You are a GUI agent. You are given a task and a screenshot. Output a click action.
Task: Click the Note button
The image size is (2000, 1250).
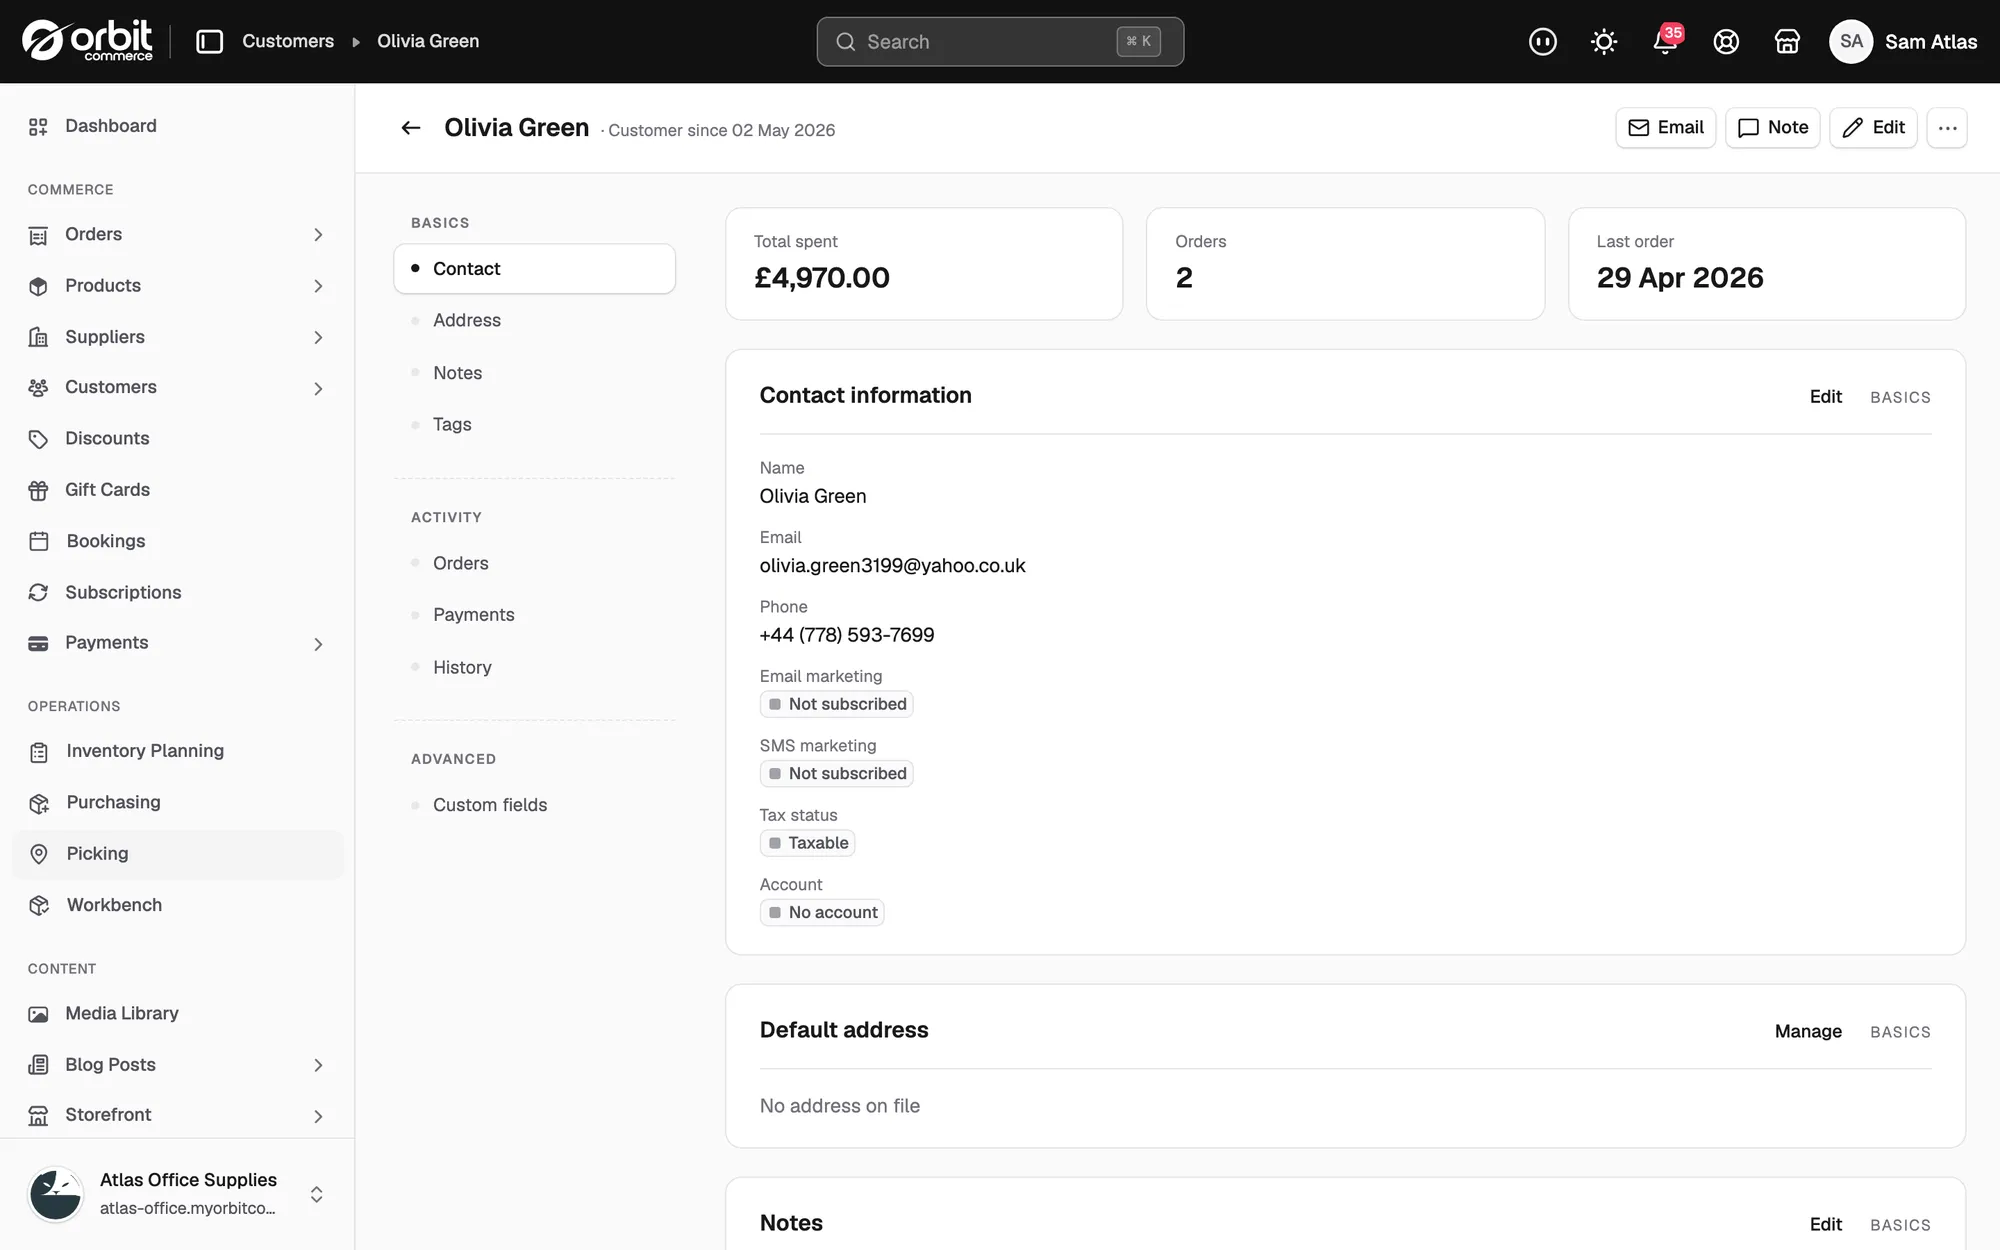1773,128
